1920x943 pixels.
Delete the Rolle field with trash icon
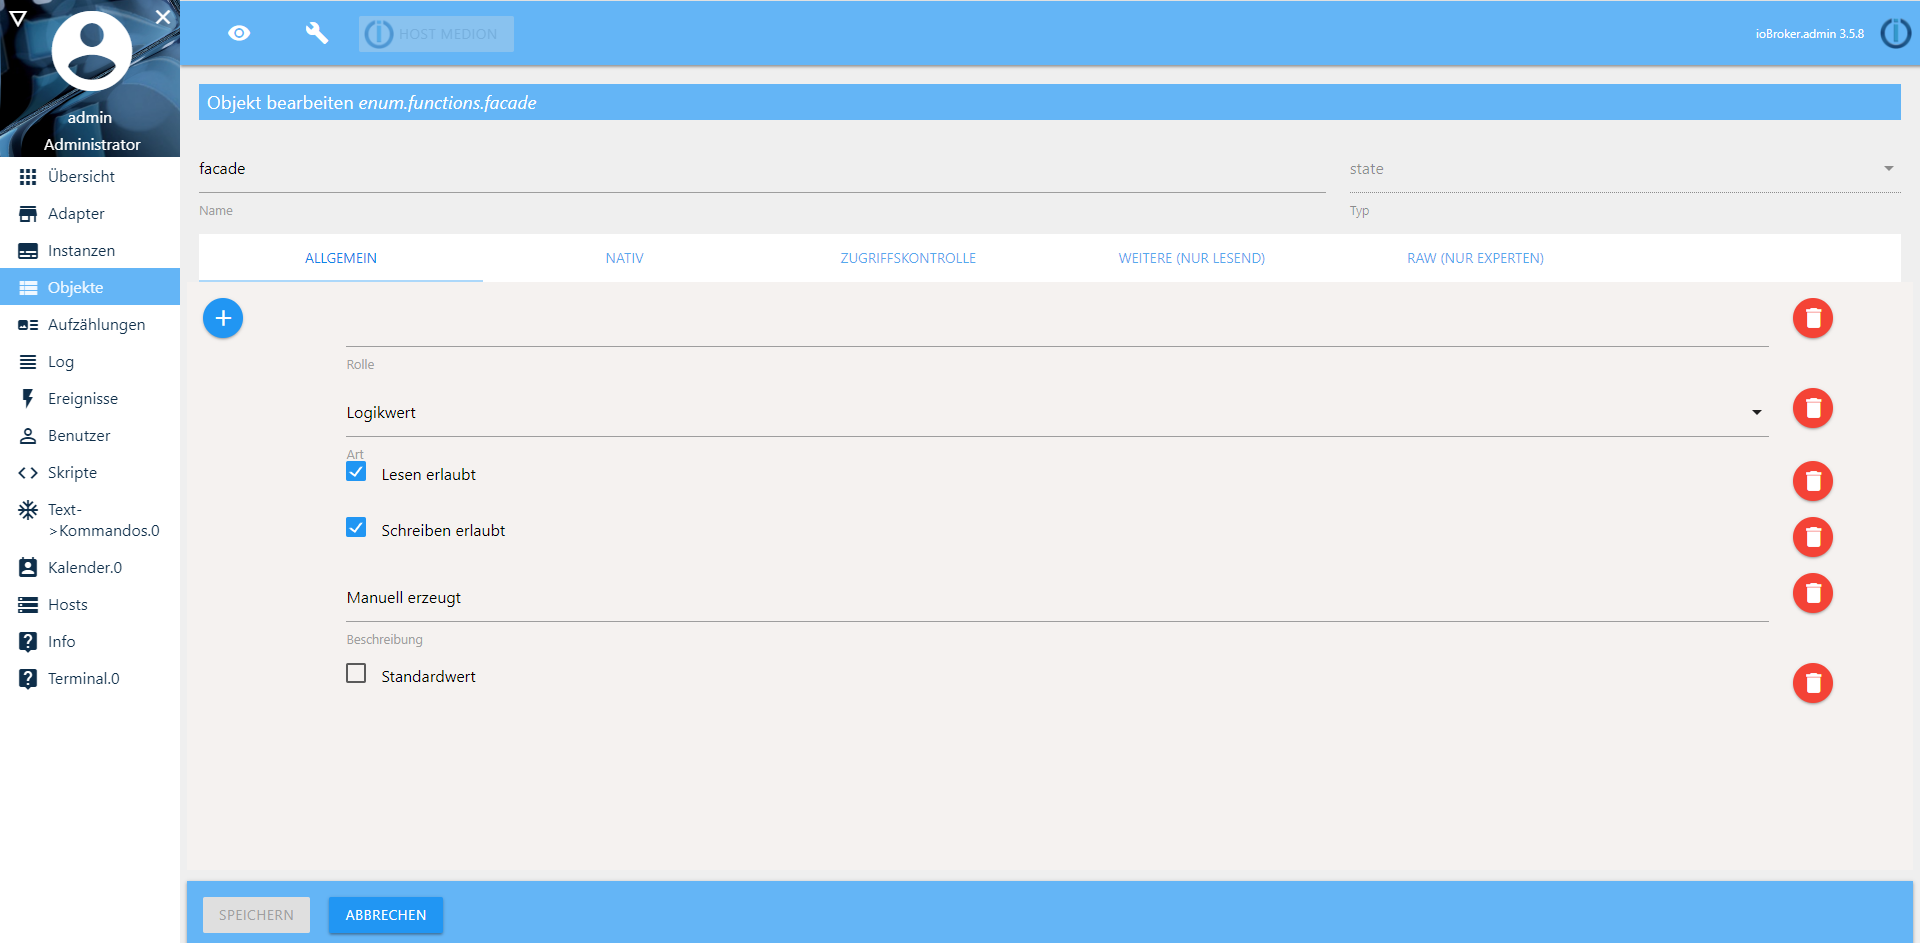tap(1812, 318)
